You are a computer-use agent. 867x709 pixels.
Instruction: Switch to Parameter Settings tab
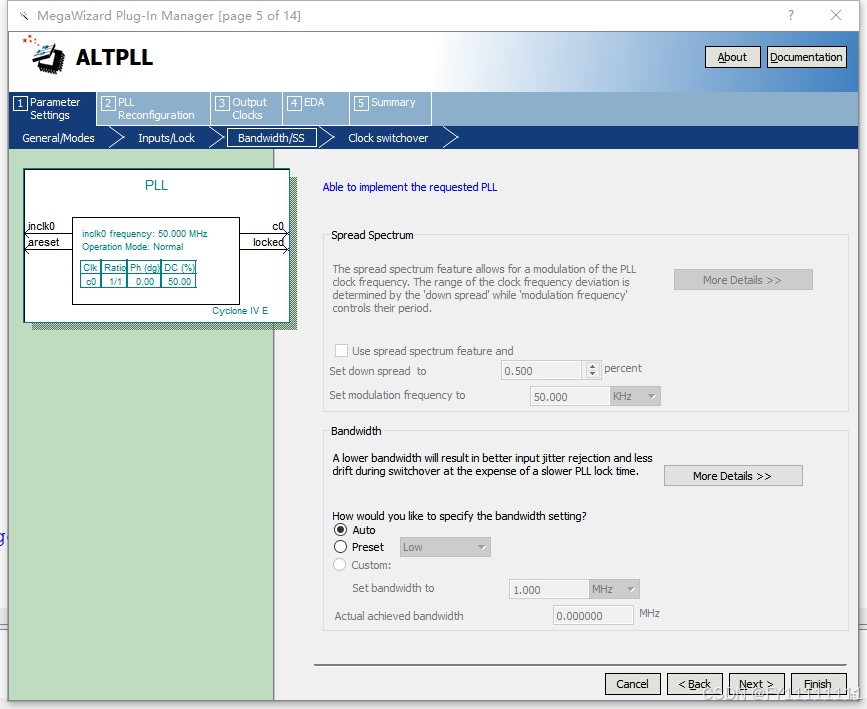point(53,108)
